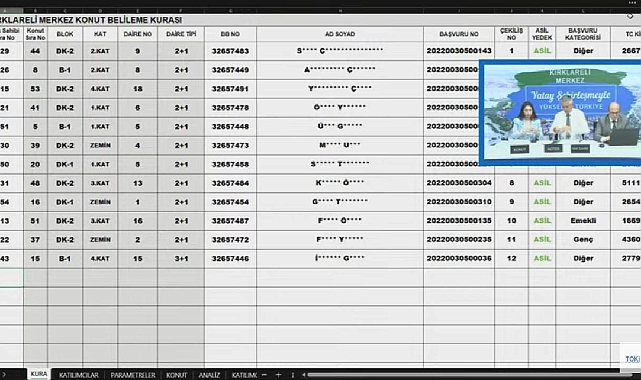Click the vertical dots tab bar splitter
The width and height of the screenshot is (641, 380).
(293, 375)
